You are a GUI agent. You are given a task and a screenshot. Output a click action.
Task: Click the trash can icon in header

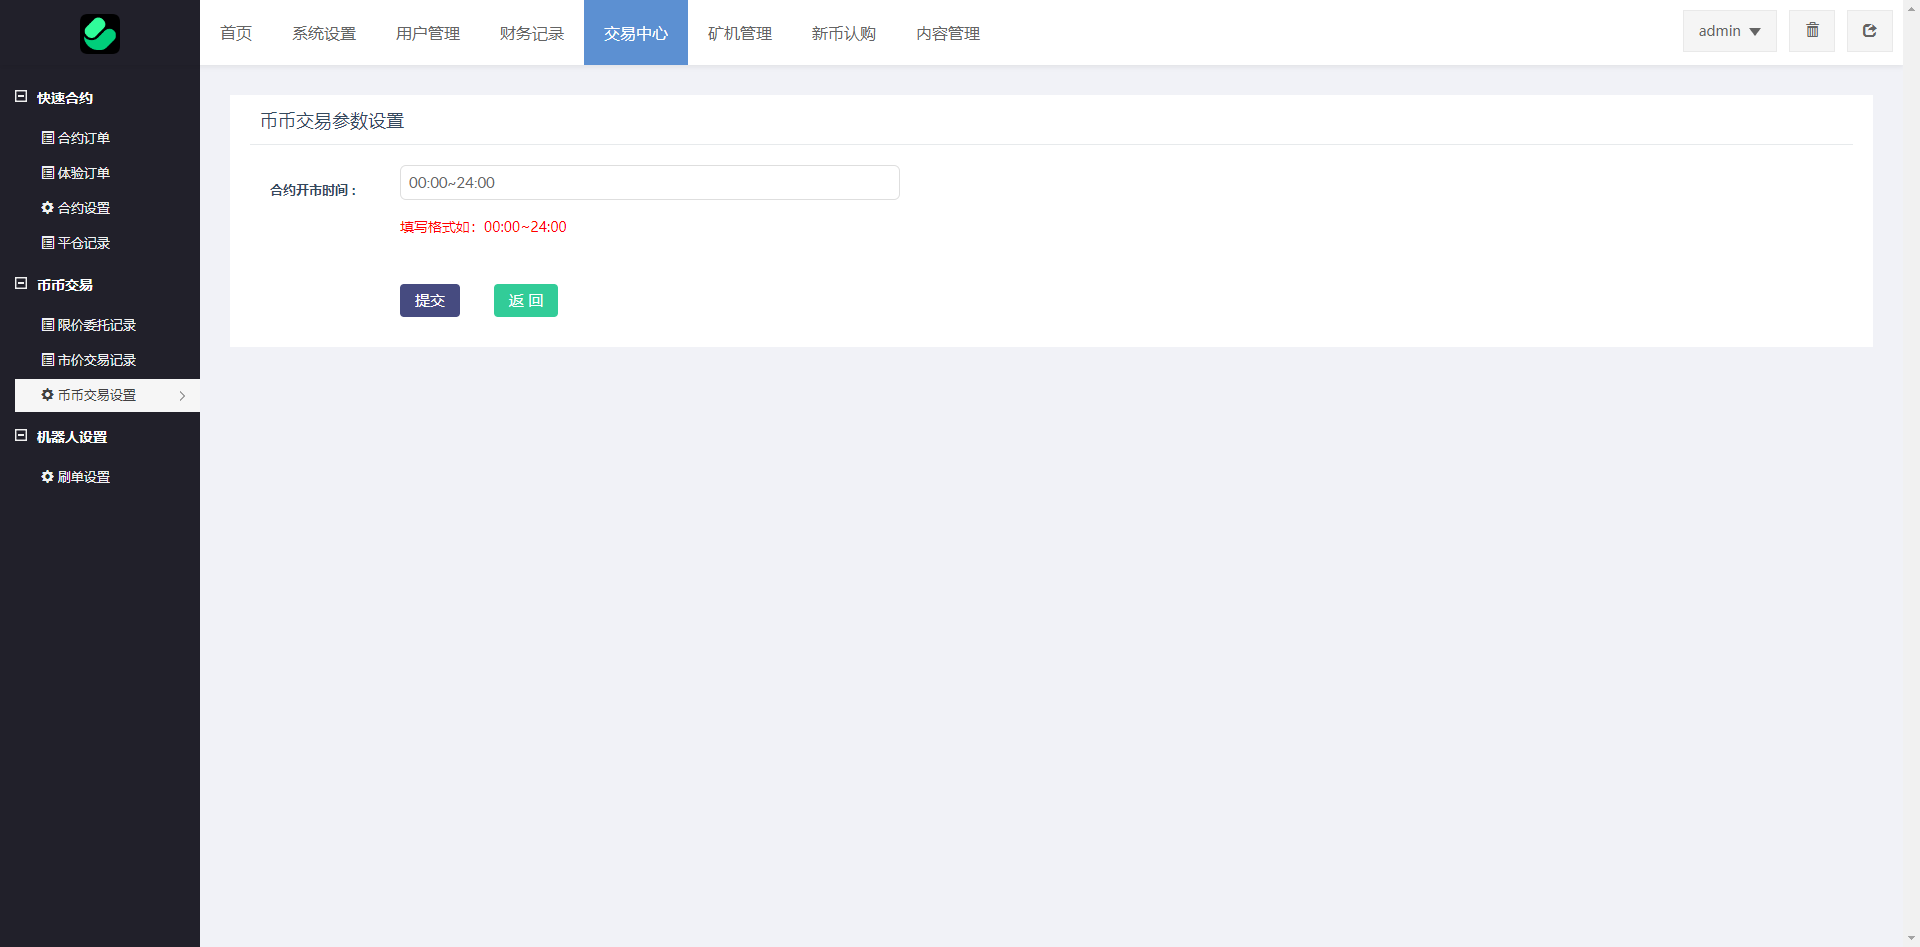point(1812,31)
